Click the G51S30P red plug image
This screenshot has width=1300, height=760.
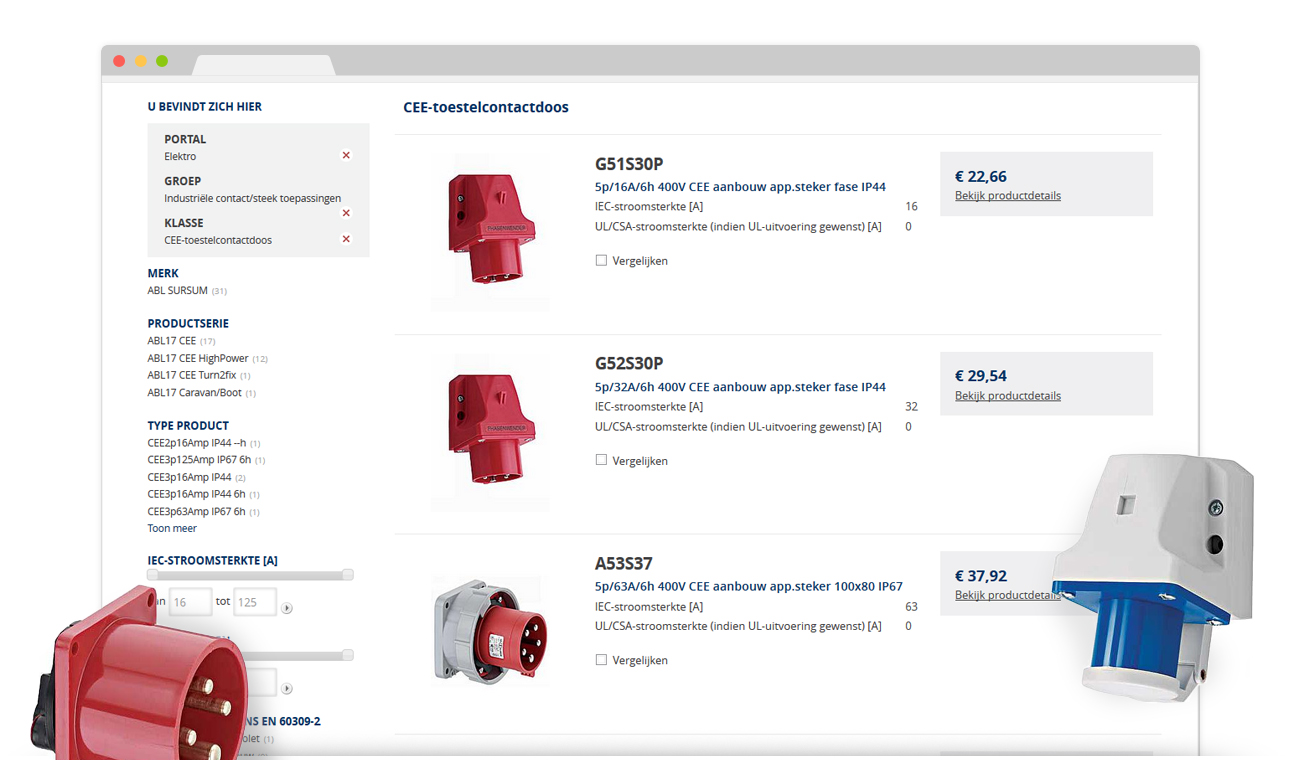pyautogui.click(x=491, y=230)
